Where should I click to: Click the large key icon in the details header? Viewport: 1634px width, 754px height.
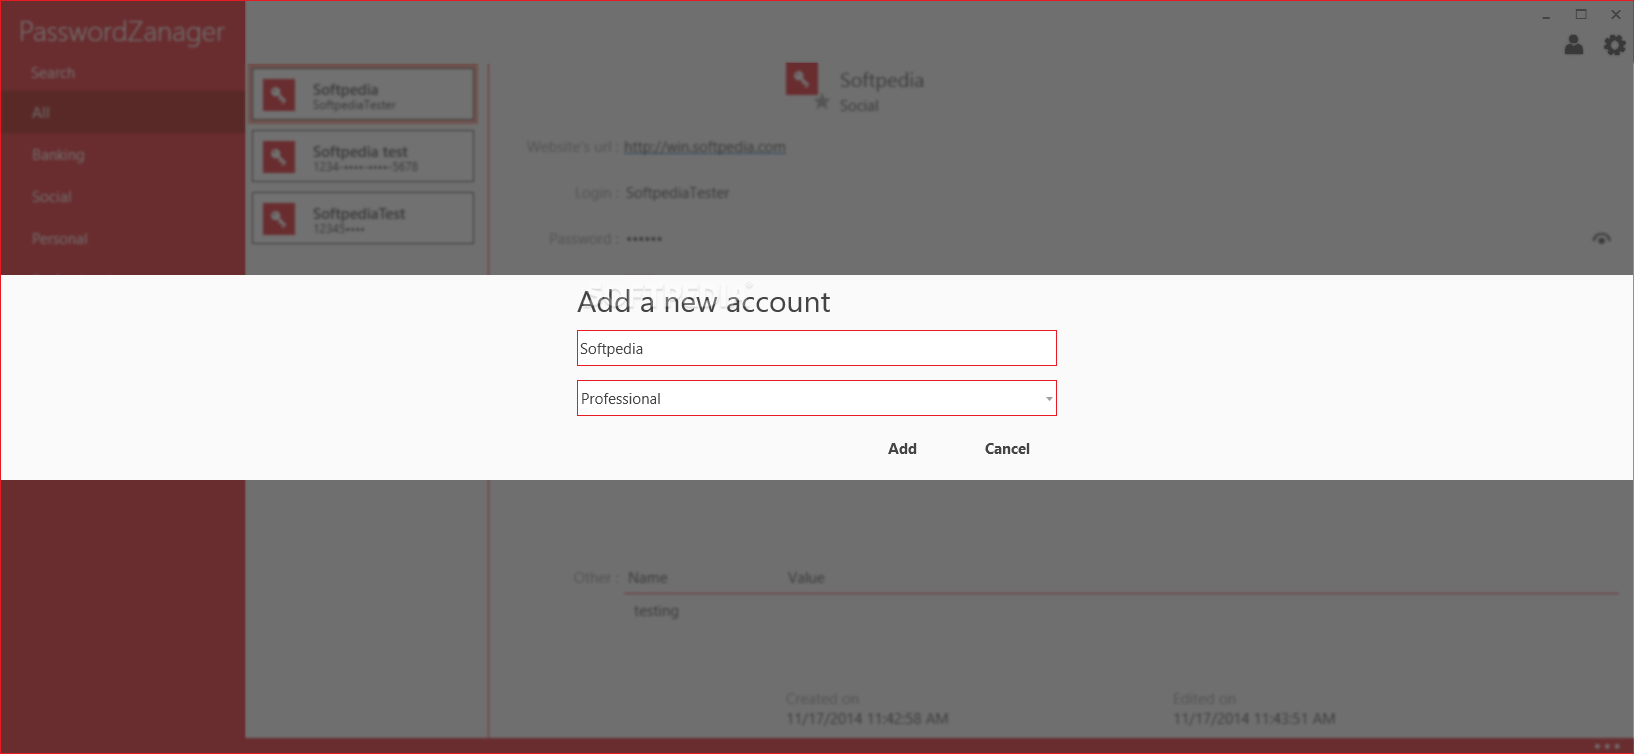point(802,79)
